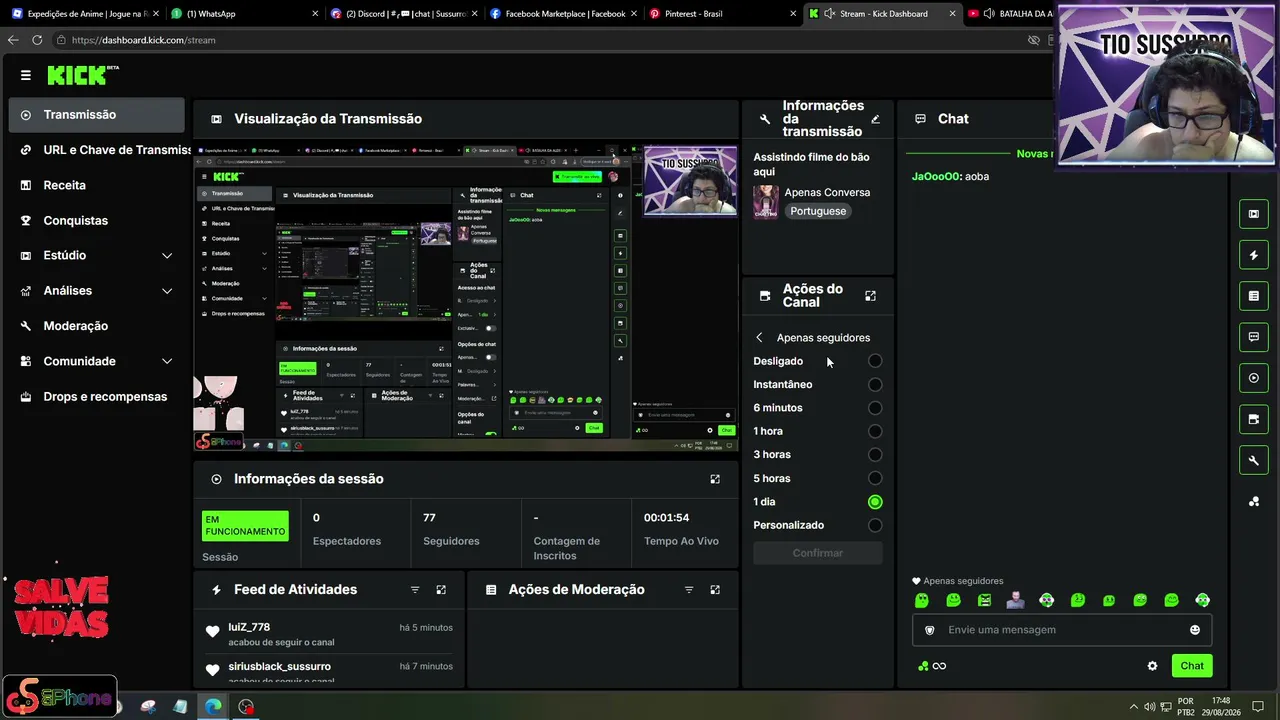The height and width of the screenshot is (720, 1280).
Task: Reload the browser page
Action: [x=37, y=40]
